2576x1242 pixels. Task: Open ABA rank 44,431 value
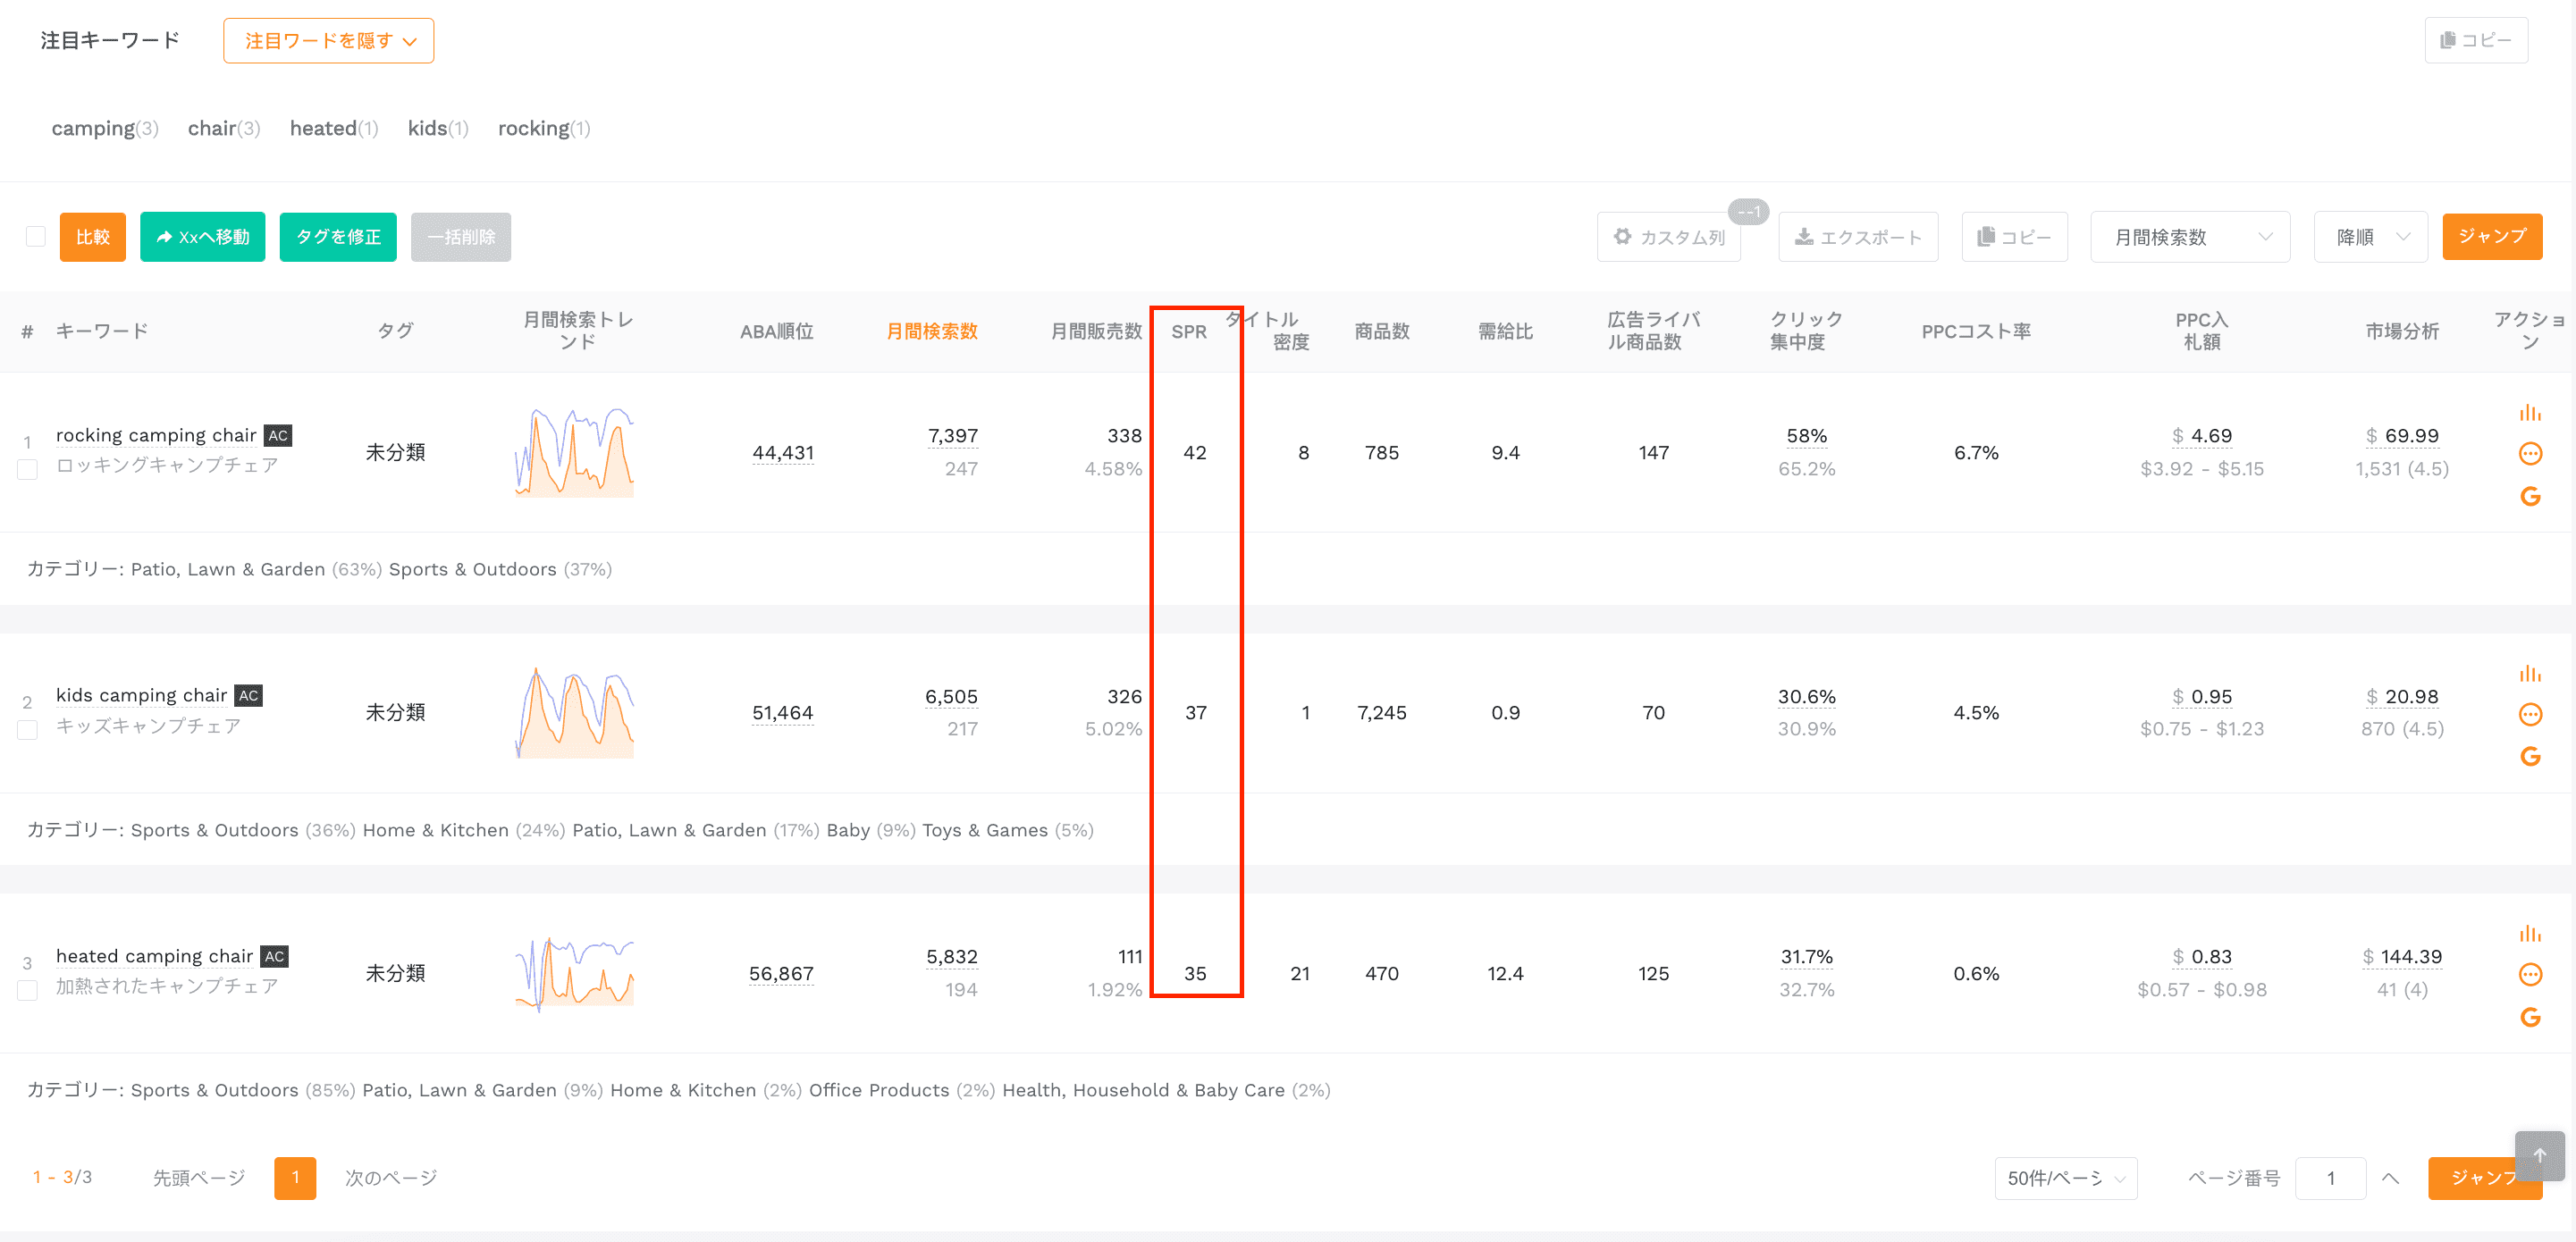(x=783, y=452)
